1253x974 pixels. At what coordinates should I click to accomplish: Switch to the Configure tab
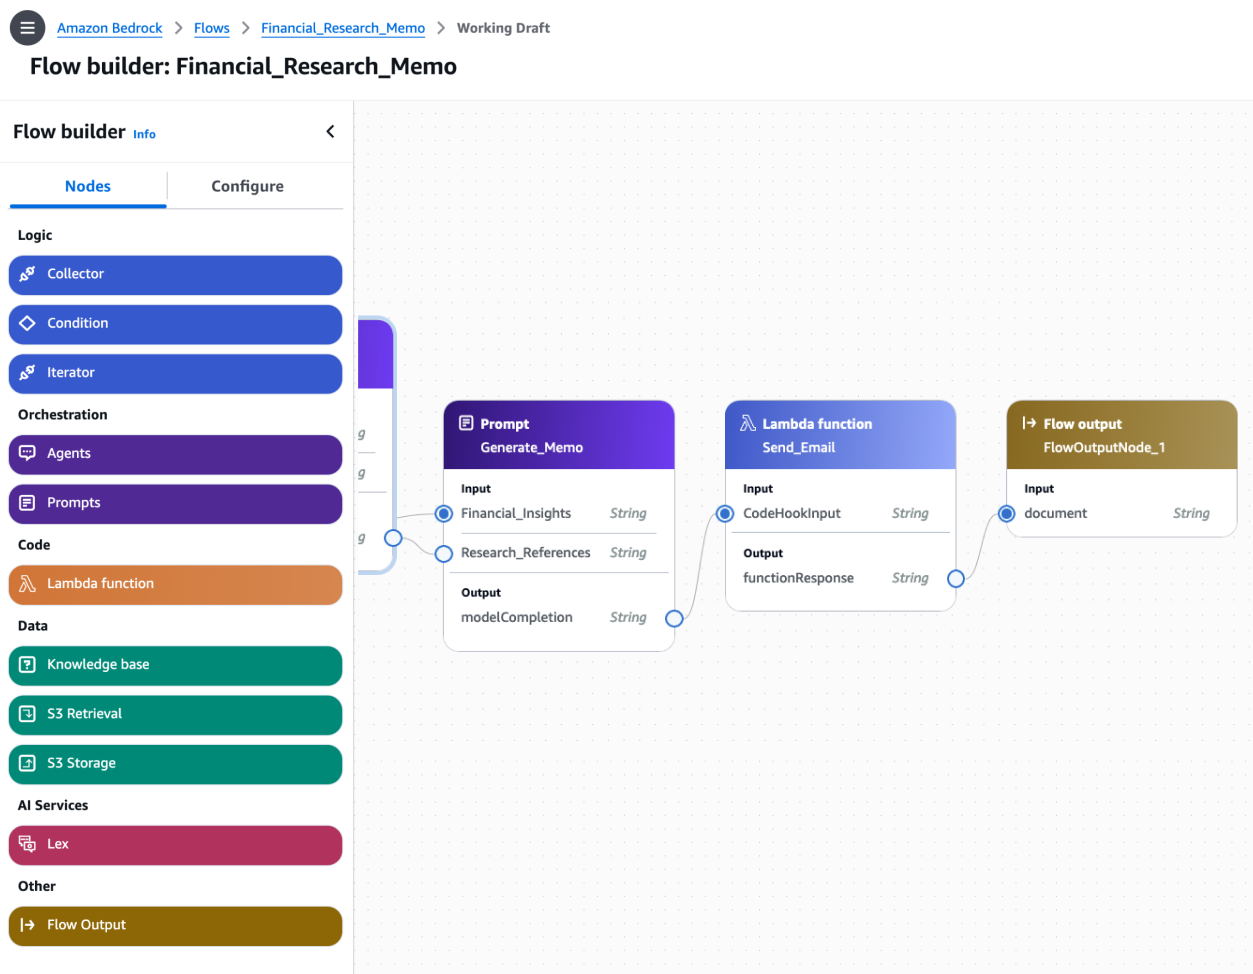click(247, 187)
